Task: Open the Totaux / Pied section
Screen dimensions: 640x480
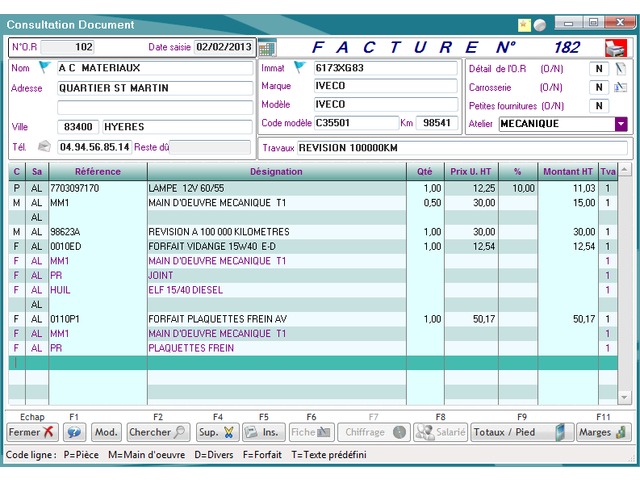Action: coord(522,433)
